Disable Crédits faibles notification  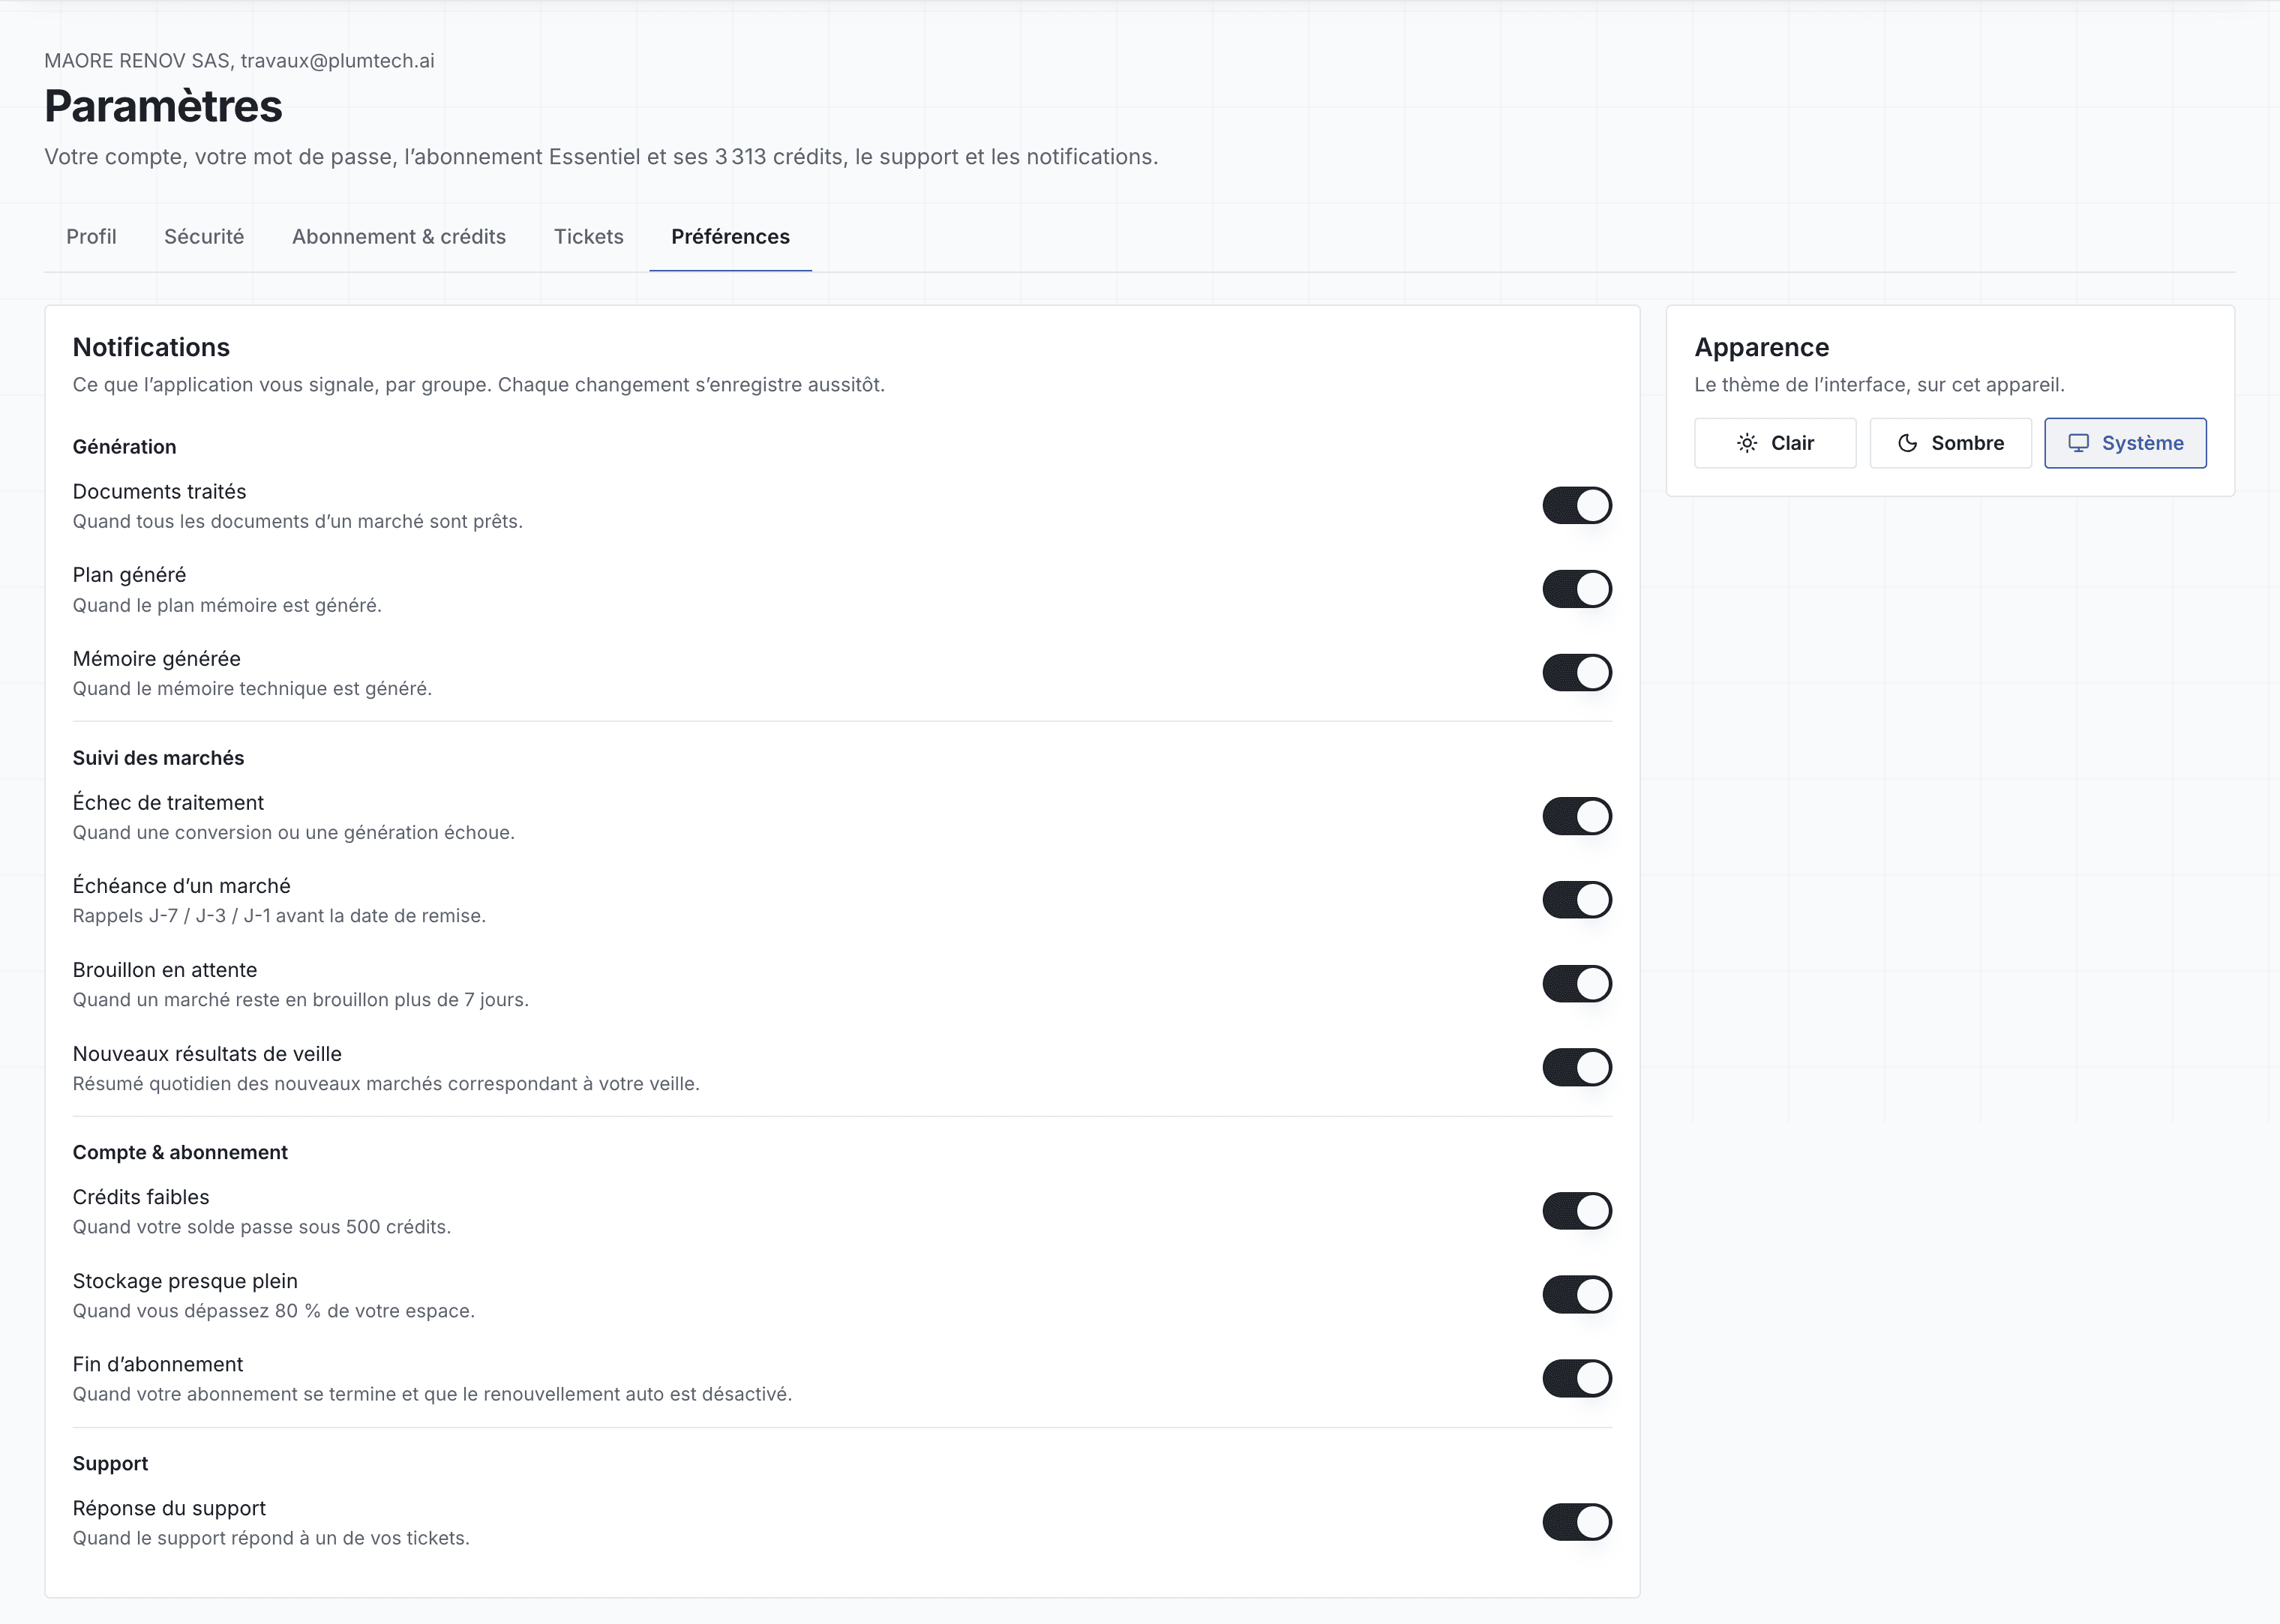(1576, 1211)
